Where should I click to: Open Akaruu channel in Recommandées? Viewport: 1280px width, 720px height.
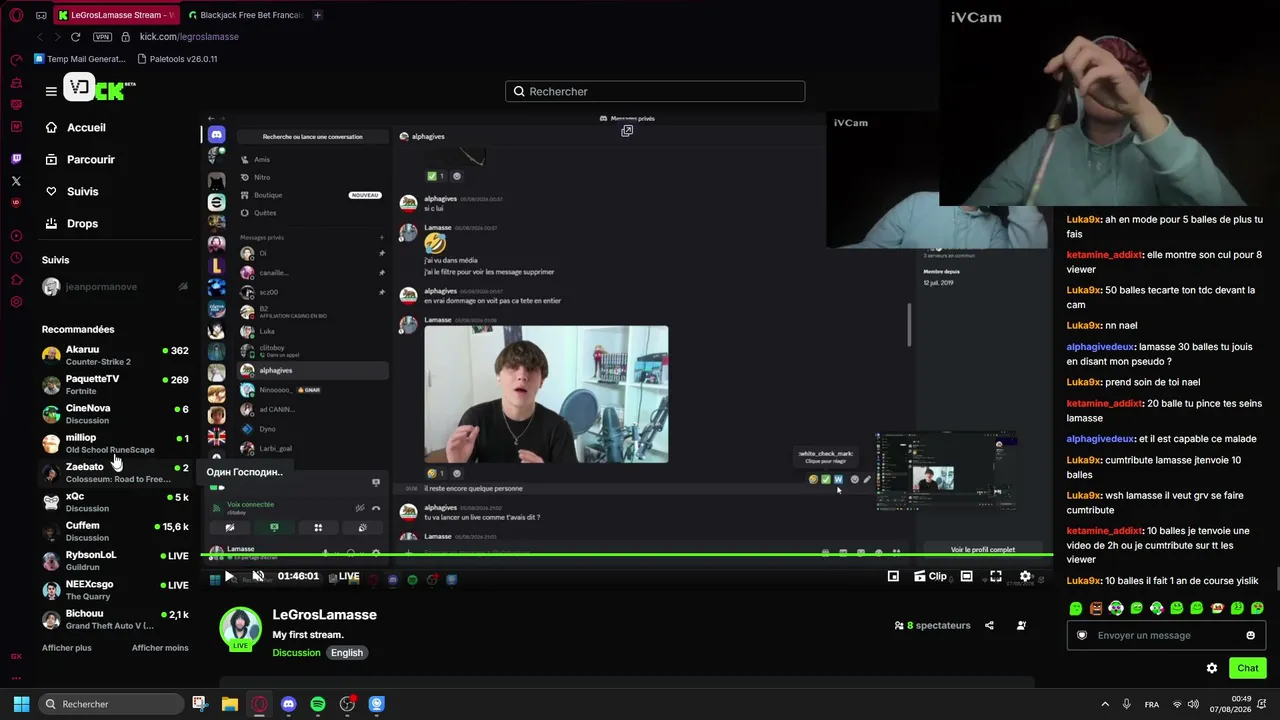point(116,355)
